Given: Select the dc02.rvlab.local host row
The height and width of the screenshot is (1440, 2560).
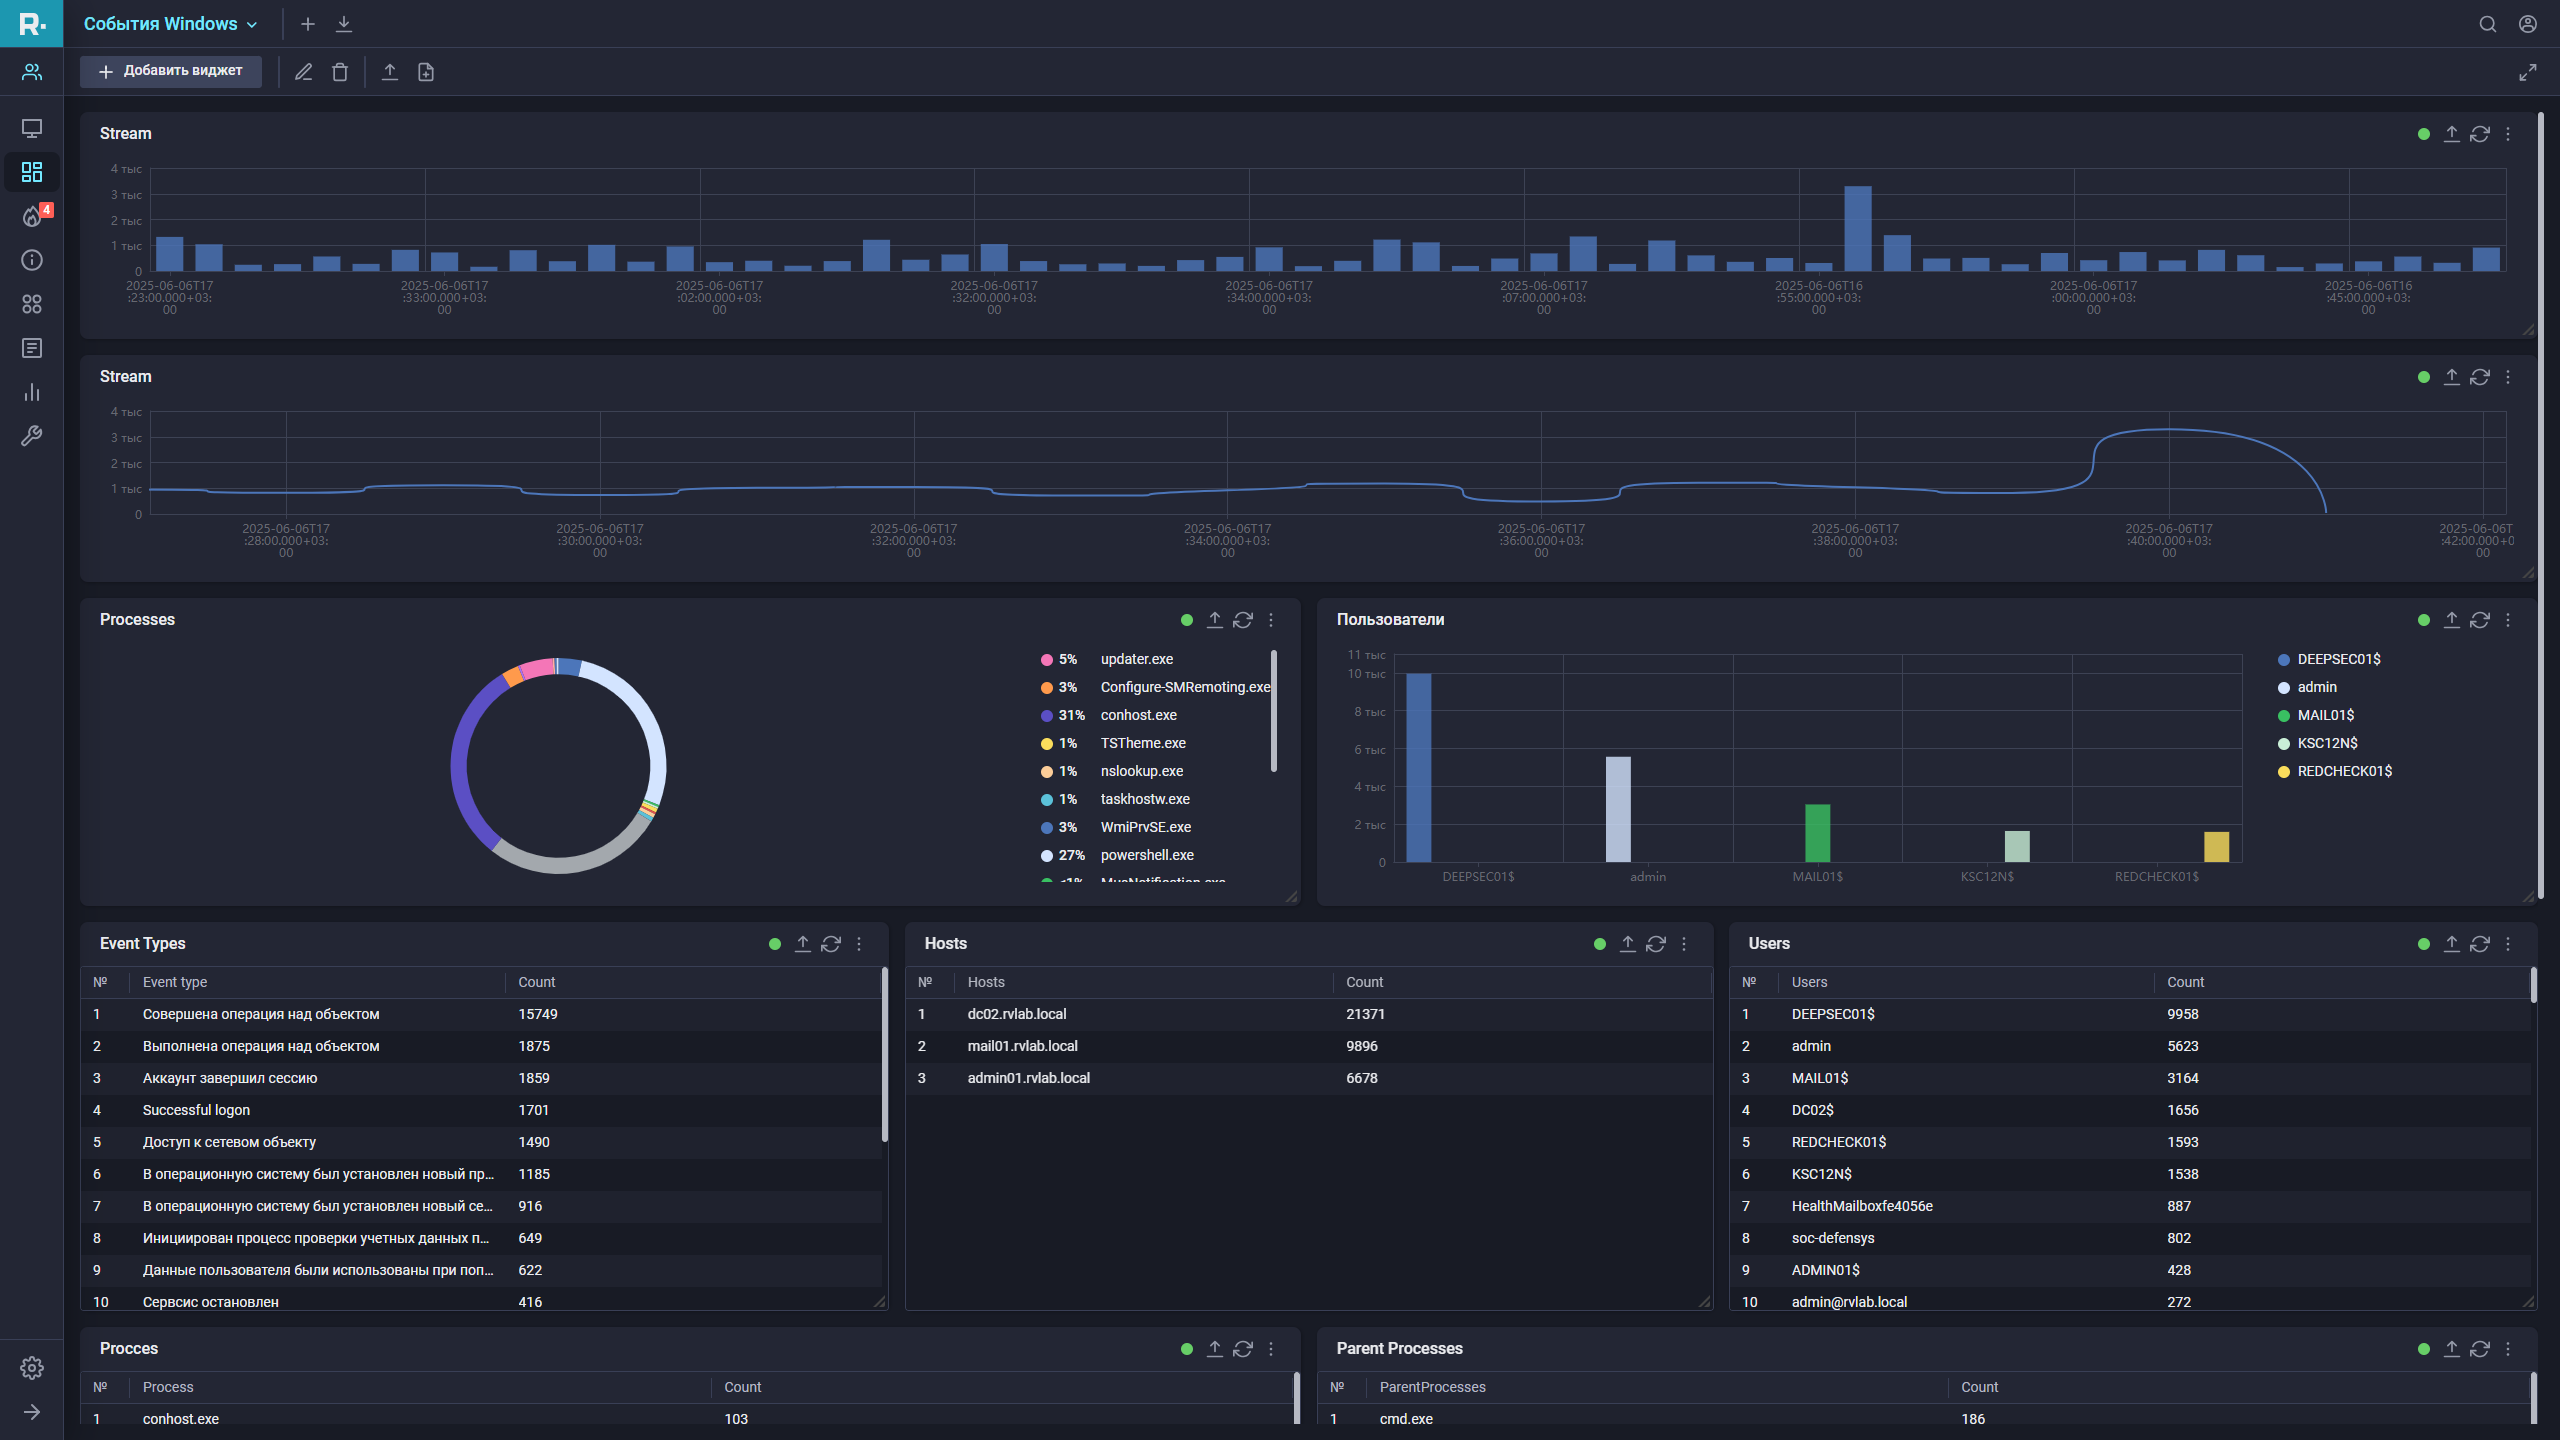Looking at the screenshot, I should click(1017, 1014).
